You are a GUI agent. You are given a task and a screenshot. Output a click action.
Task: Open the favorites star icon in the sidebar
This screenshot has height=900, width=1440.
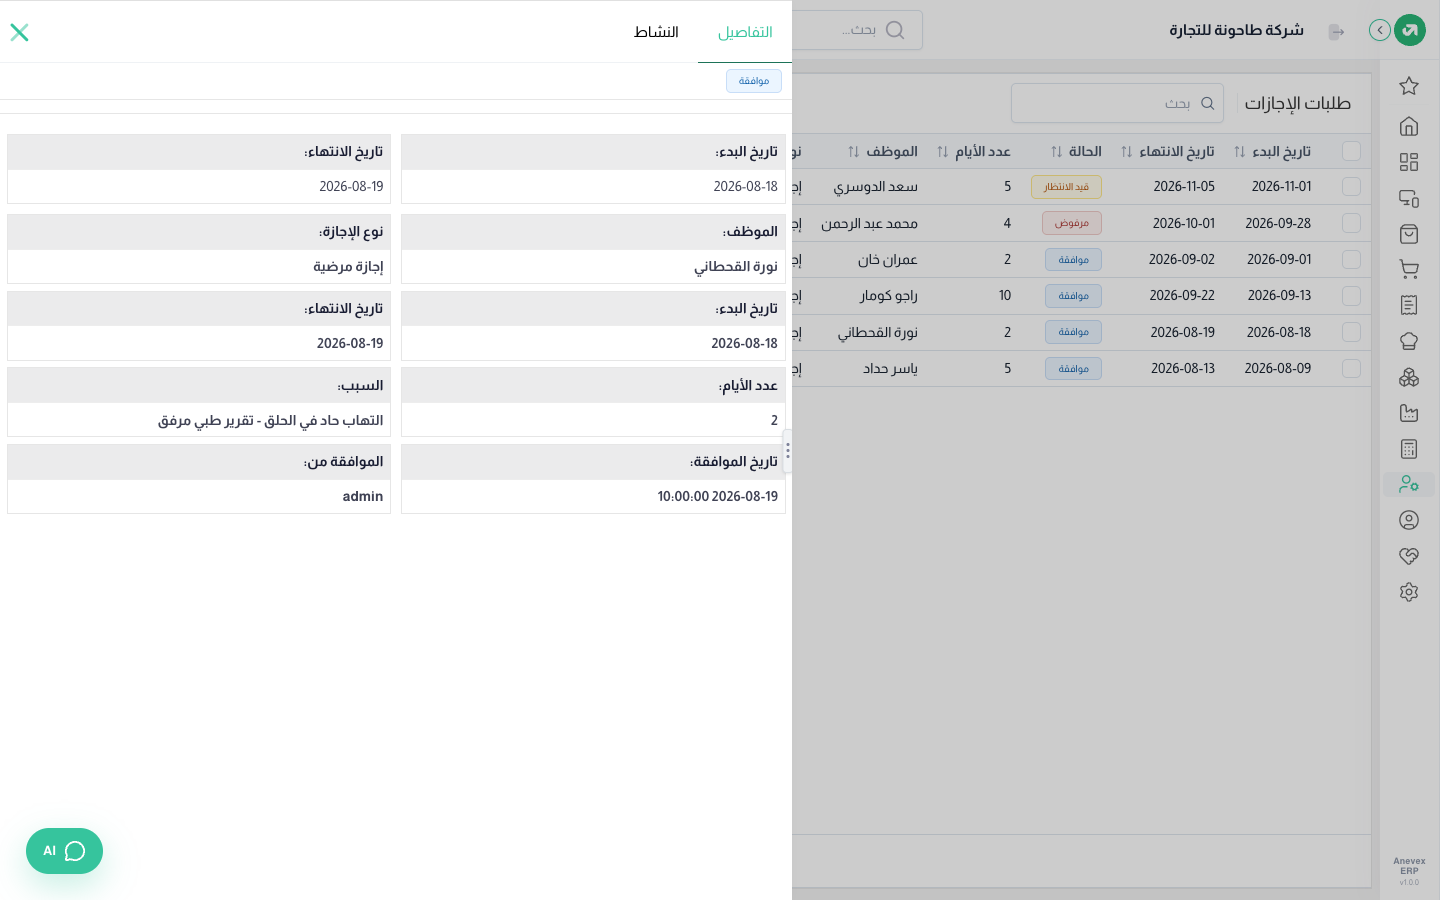point(1409,86)
